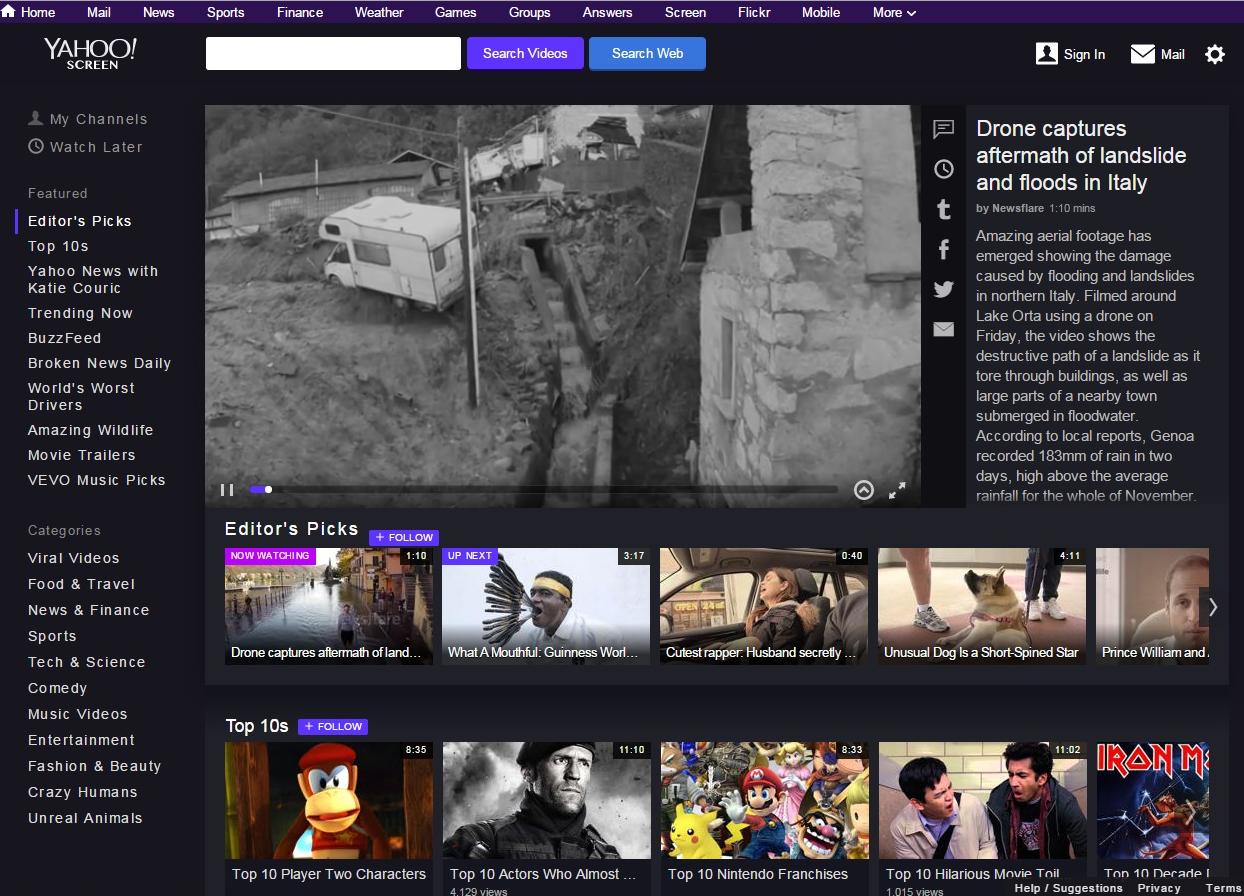Click the Watch Later clock icon beside video
Image resolution: width=1244 pixels, height=896 pixels.
pyautogui.click(x=943, y=169)
